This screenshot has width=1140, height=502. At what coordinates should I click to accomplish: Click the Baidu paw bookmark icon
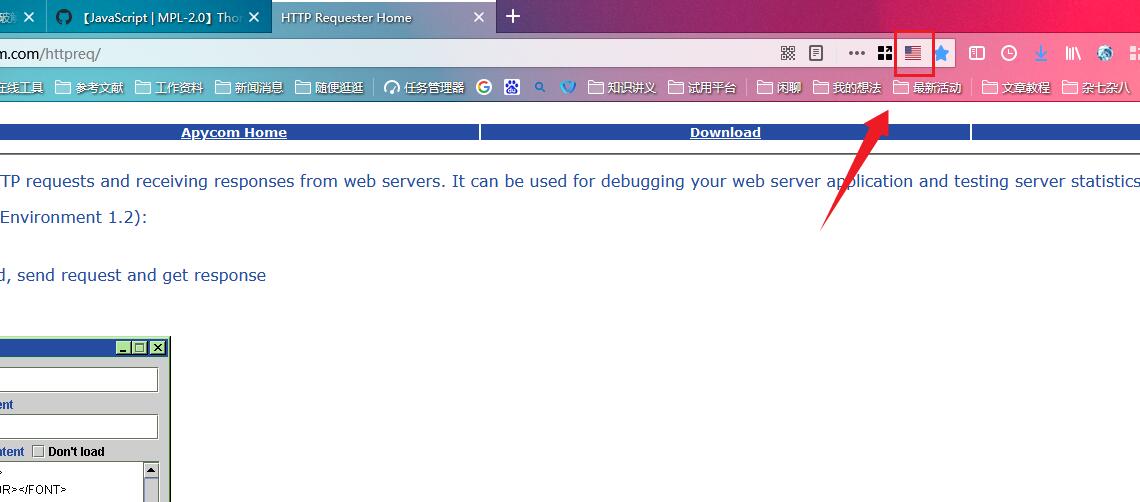tap(512, 87)
